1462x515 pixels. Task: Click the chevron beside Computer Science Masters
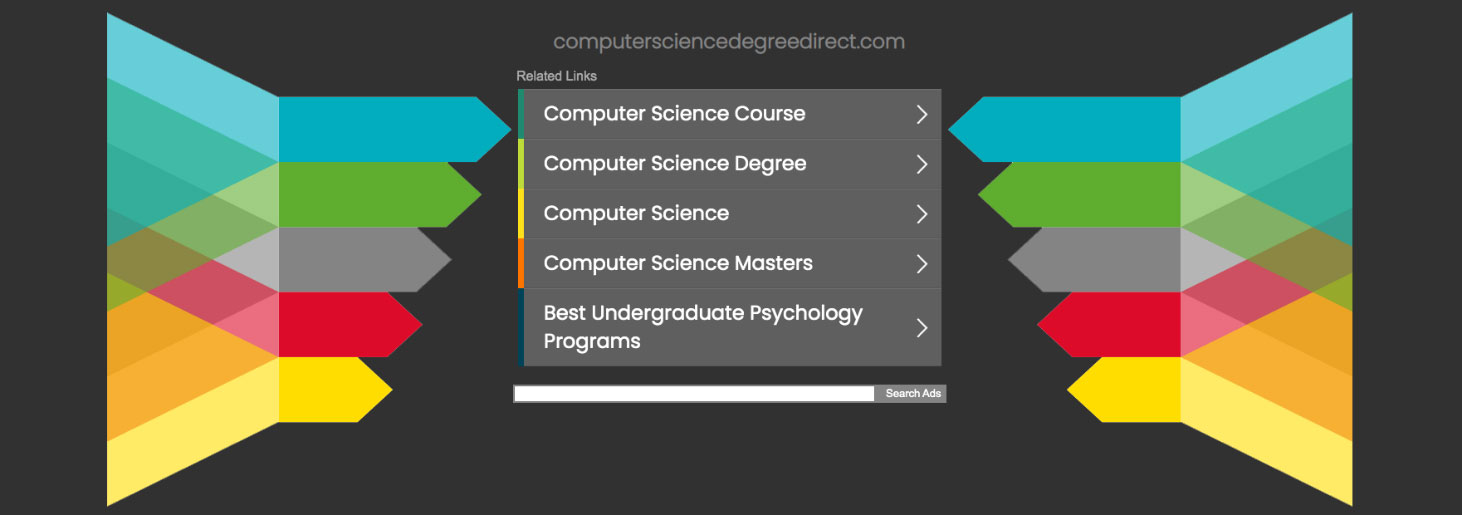(x=922, y=264)
